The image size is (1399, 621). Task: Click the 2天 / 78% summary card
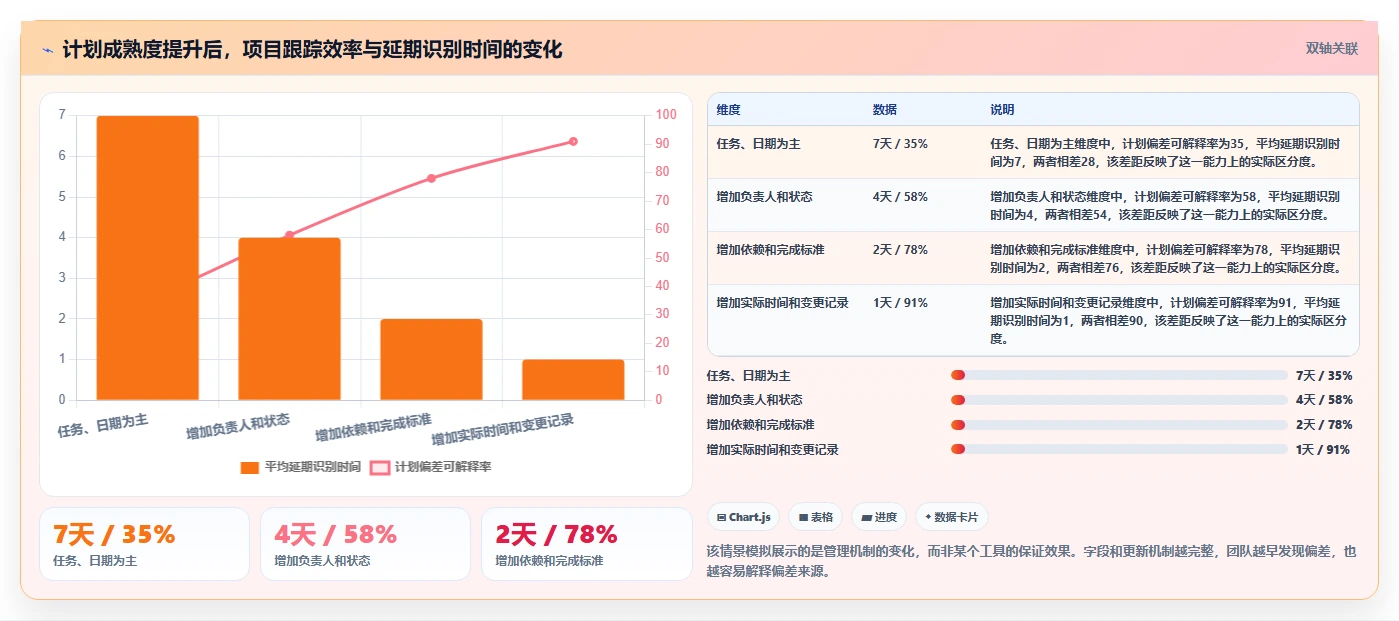coord(586,544)
